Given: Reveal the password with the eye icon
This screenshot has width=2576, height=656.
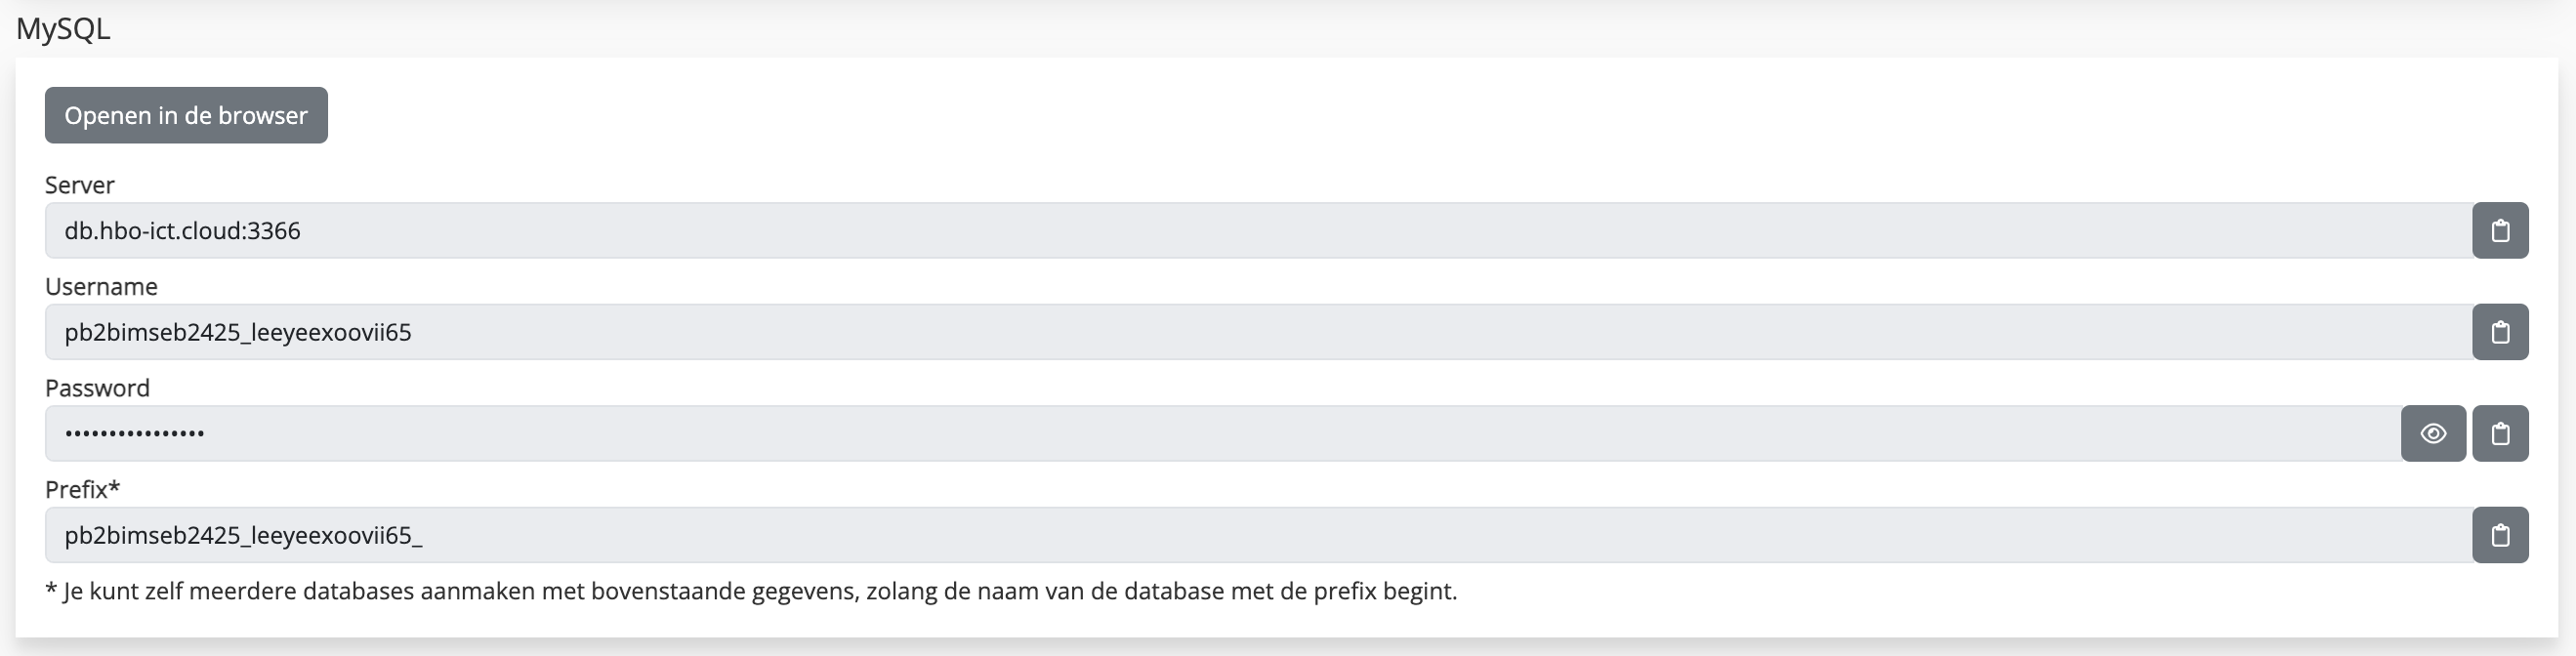Looking at the screenshot, I should 2433,434.
